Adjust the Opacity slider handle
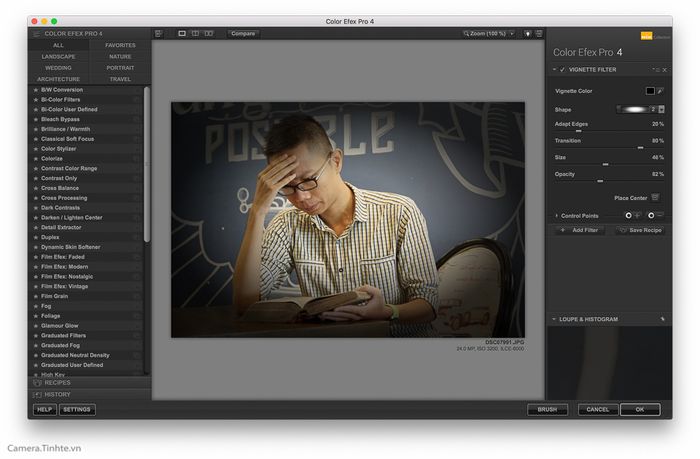This screenshot has width=700, height=459. pyautogui.click(x=600, y=181)
